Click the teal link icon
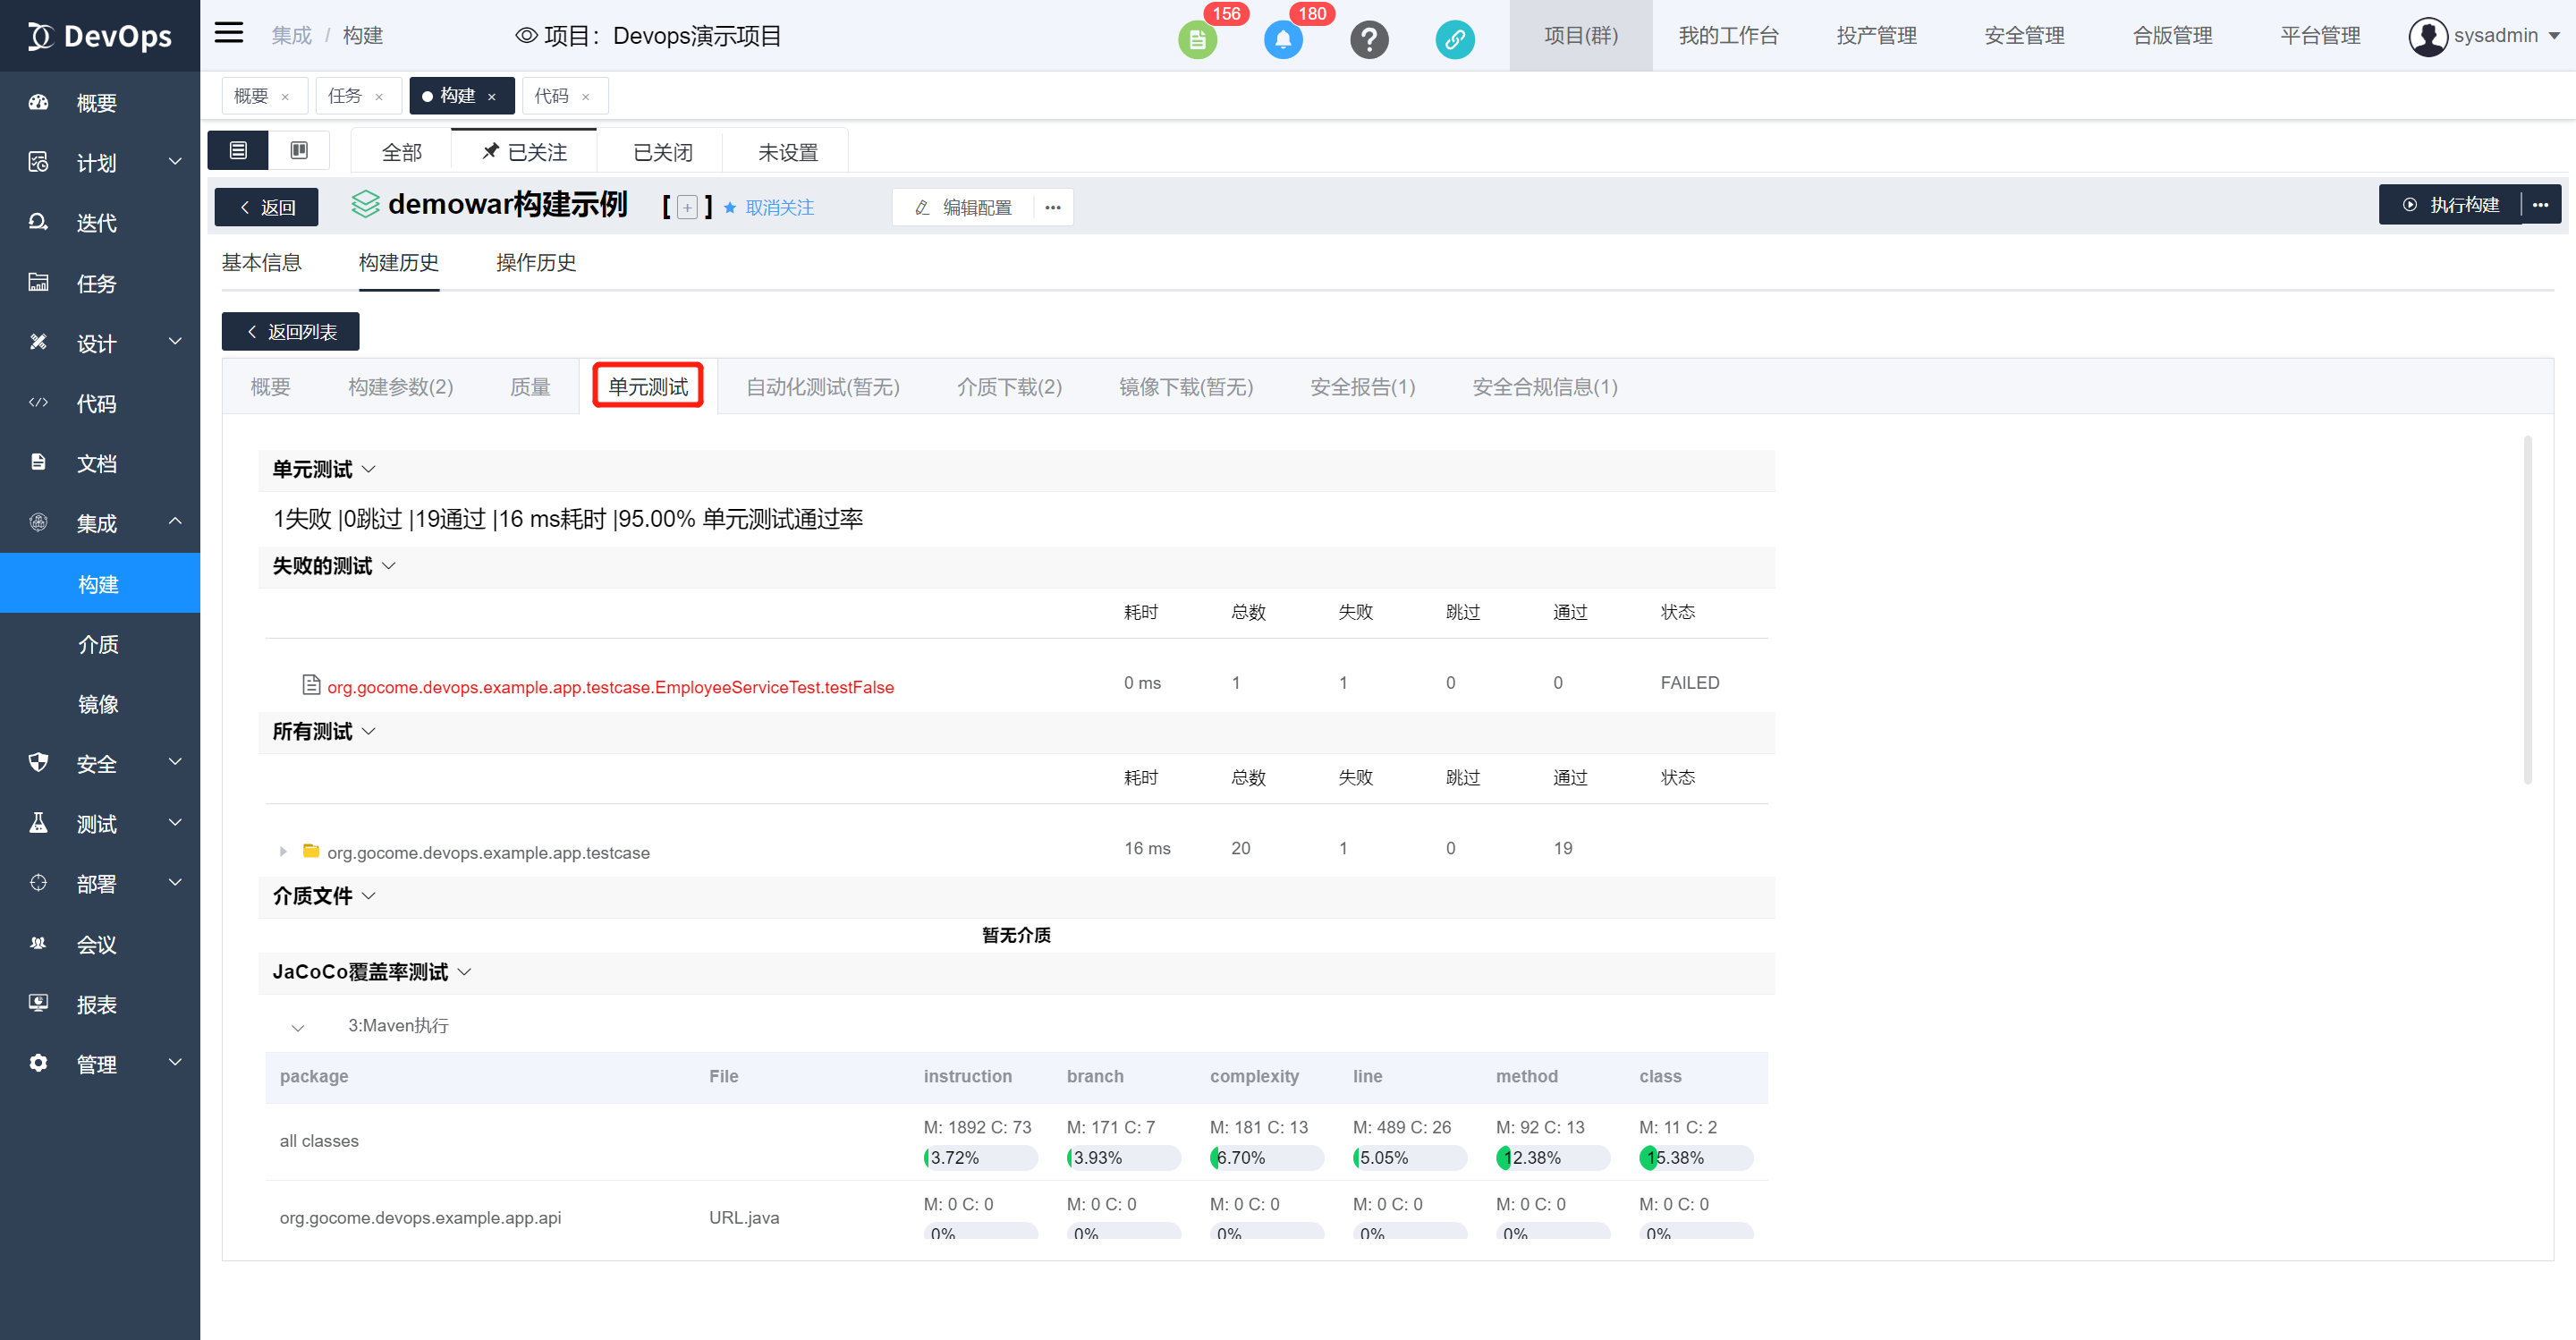 pyautogui.click(x=1455, y=39)
